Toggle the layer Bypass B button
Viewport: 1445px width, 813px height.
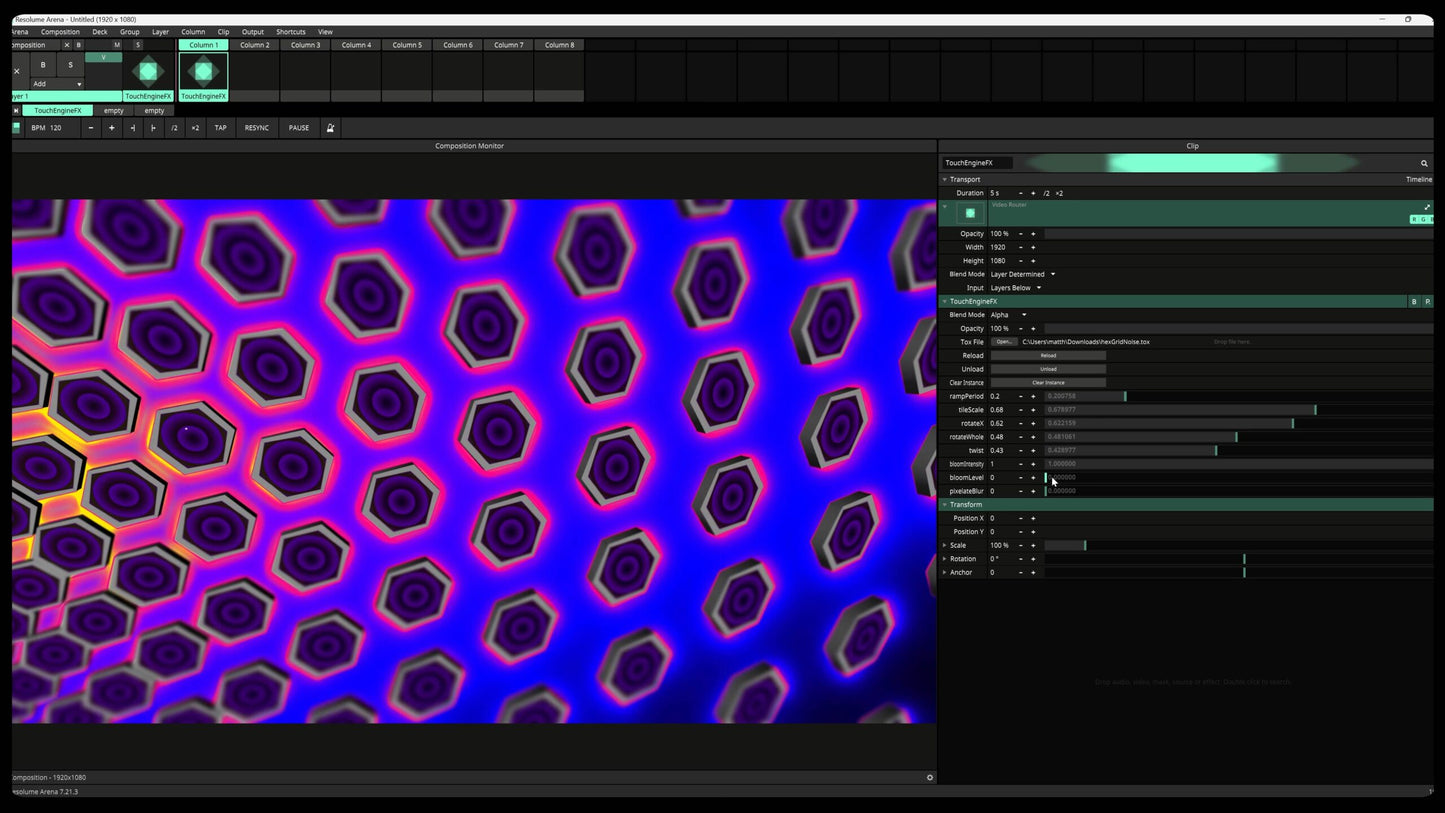43,65
